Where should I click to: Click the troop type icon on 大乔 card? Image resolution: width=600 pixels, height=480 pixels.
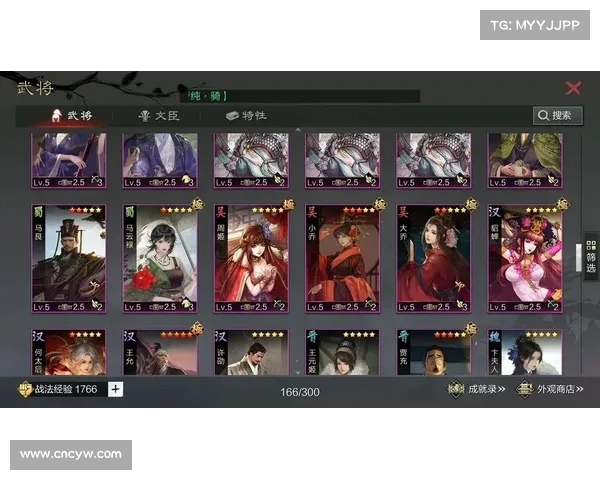tap(460, 304)
